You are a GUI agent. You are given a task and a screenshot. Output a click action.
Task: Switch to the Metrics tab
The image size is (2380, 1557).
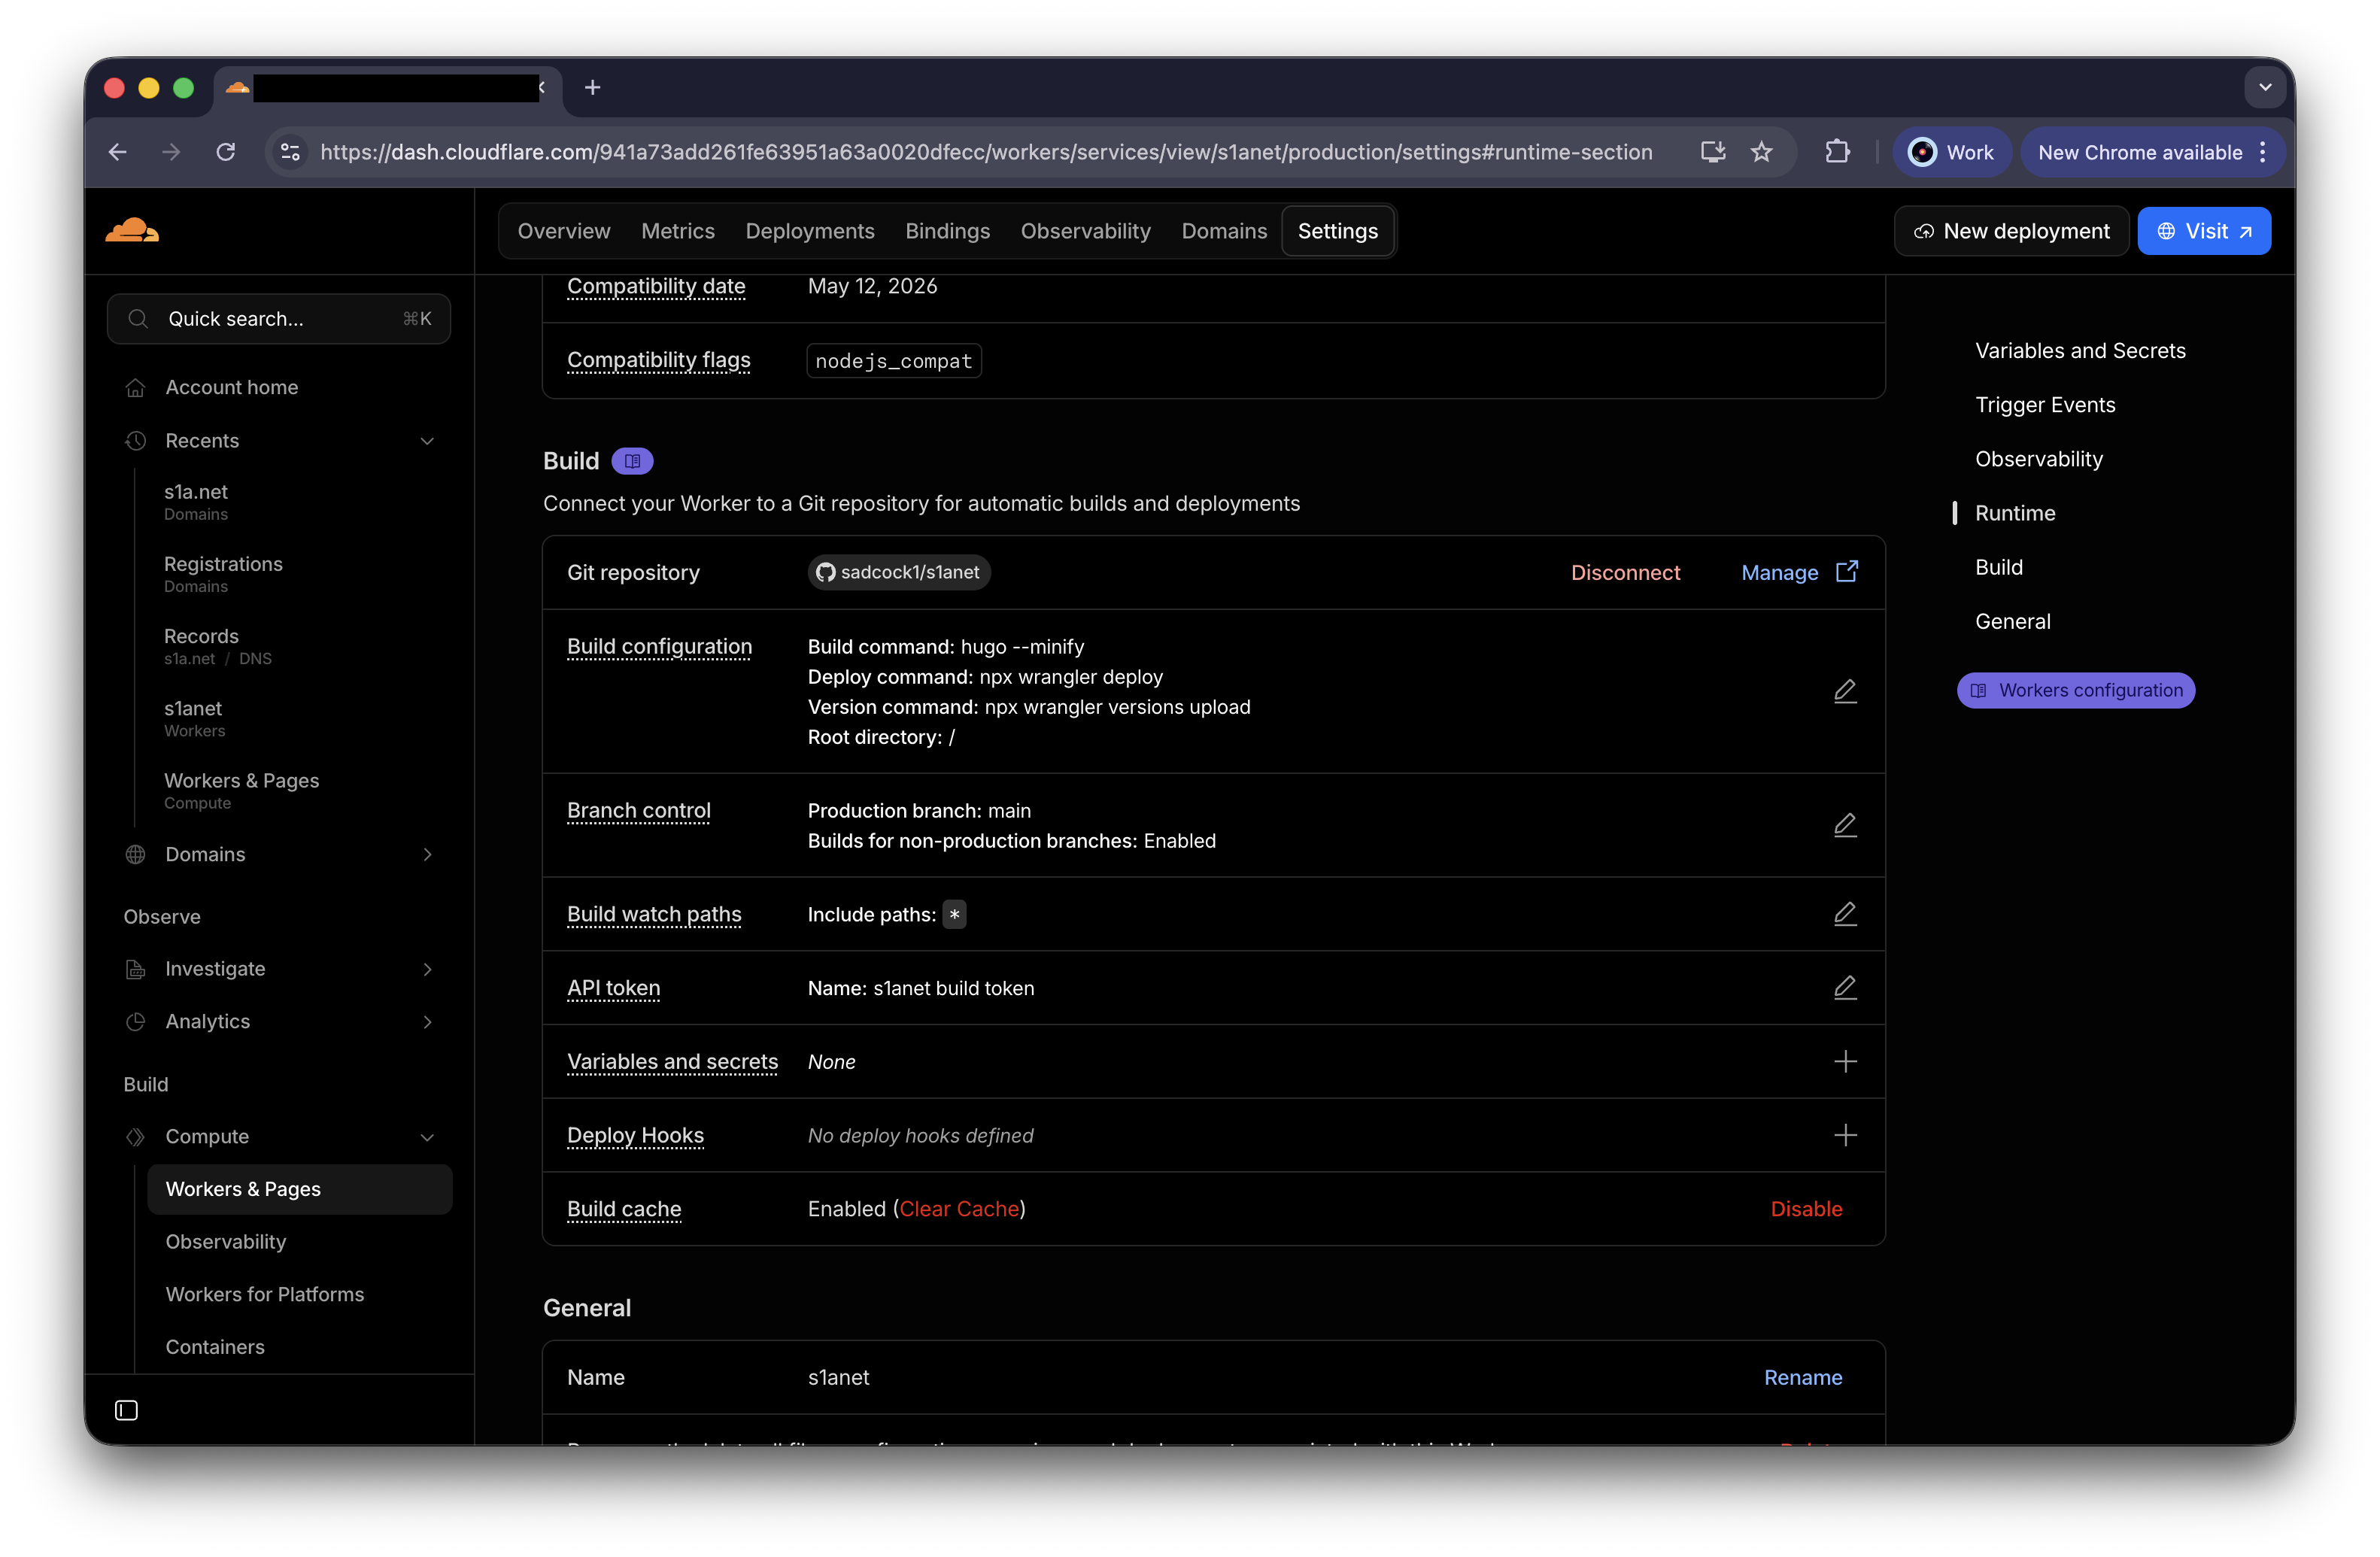pyautogui.click(x=677, y=231)
